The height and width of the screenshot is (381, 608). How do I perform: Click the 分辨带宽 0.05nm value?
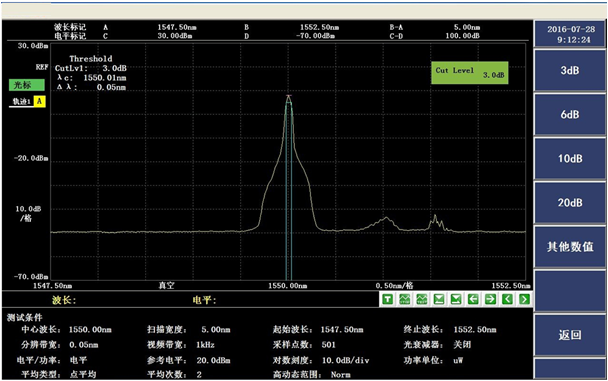coord(84,345)
